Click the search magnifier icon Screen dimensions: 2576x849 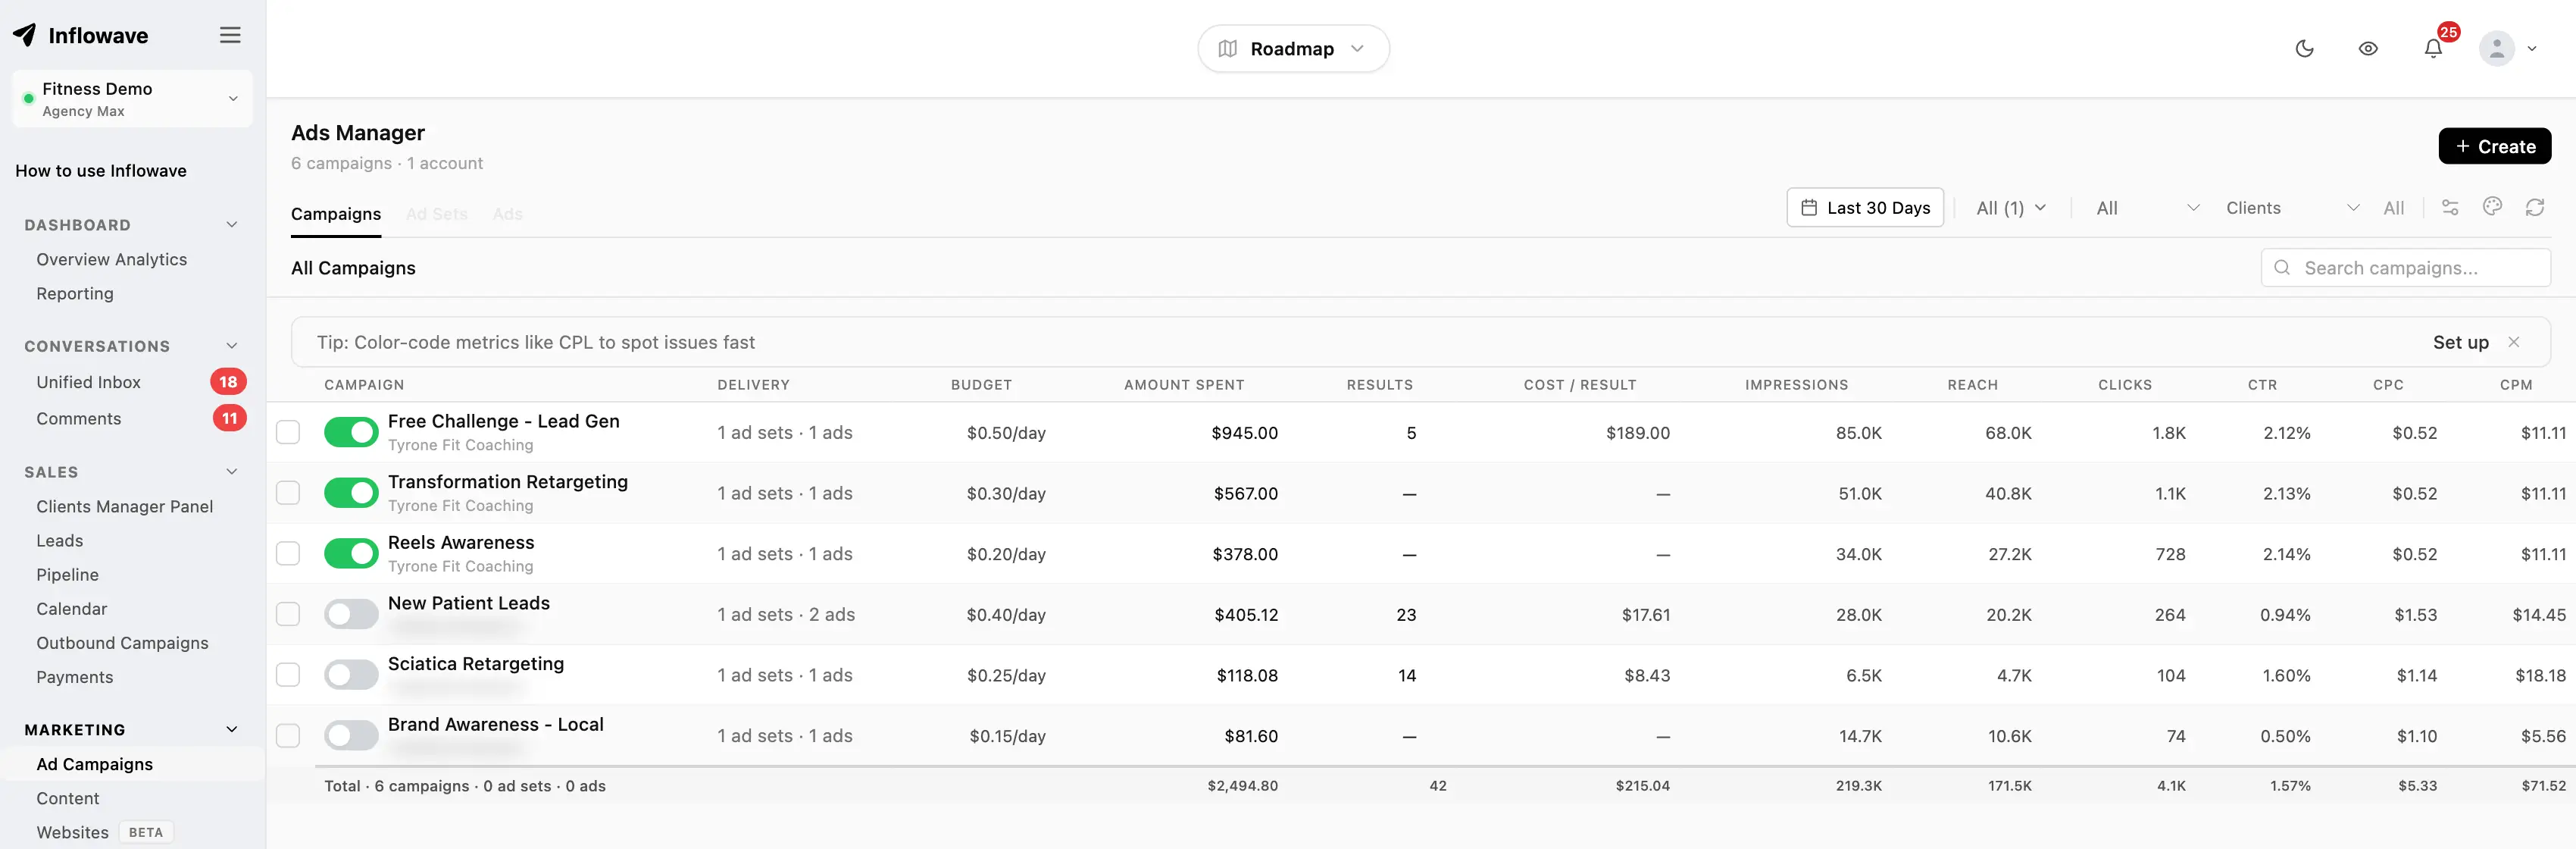pyautogui.click(x=2282, y=267)
